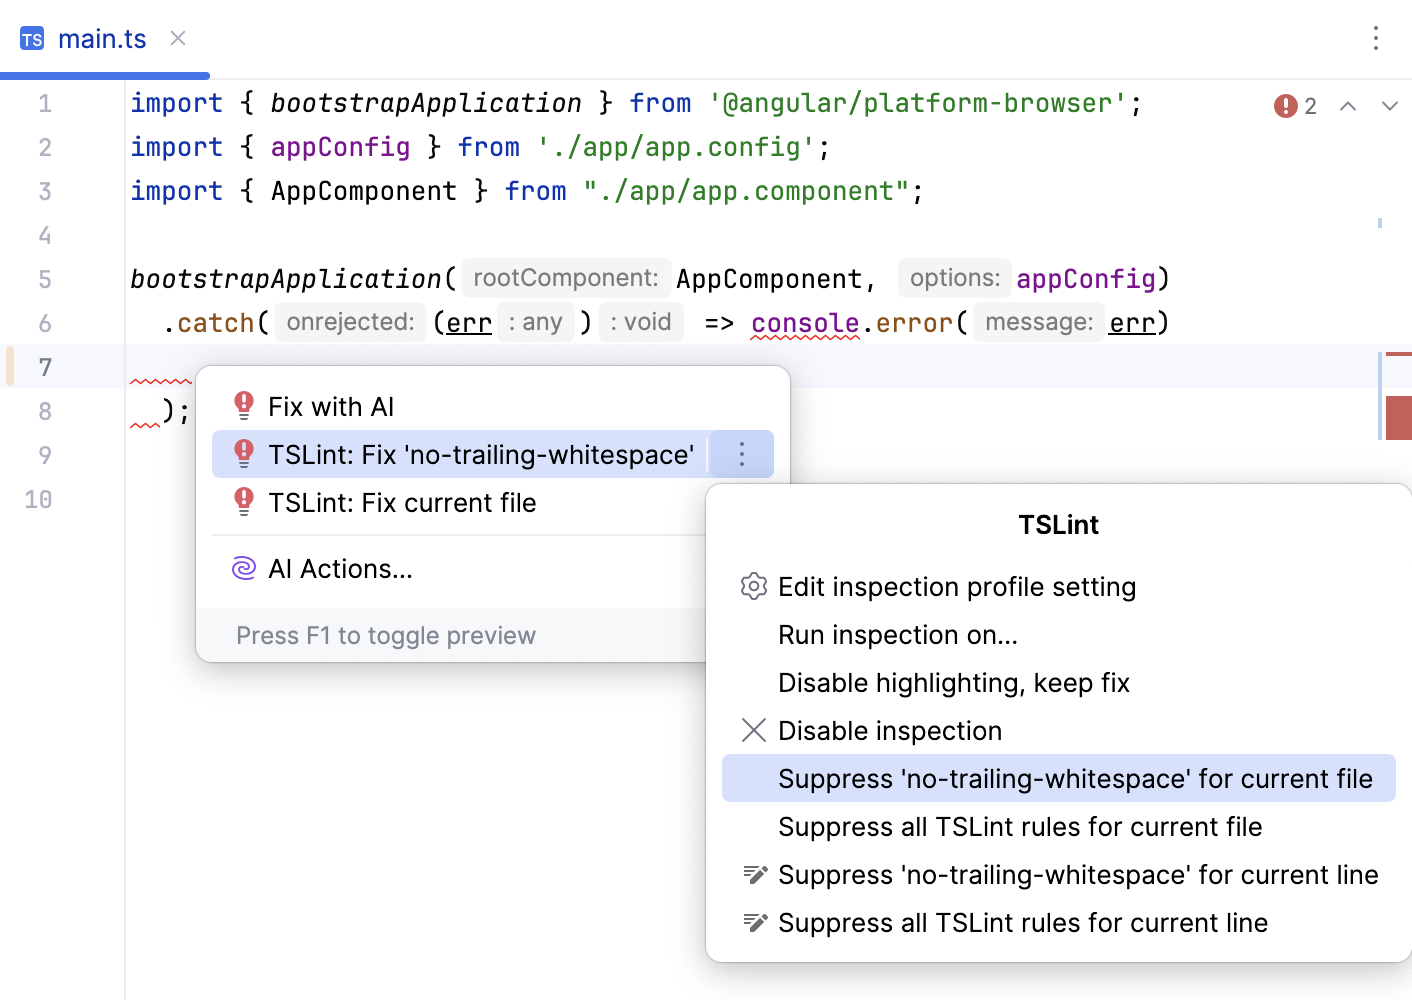Click the red error count indicator showing 2
This screenshot has height=1000, width=1412.
pyautogui.click(x=1285, y=105)
